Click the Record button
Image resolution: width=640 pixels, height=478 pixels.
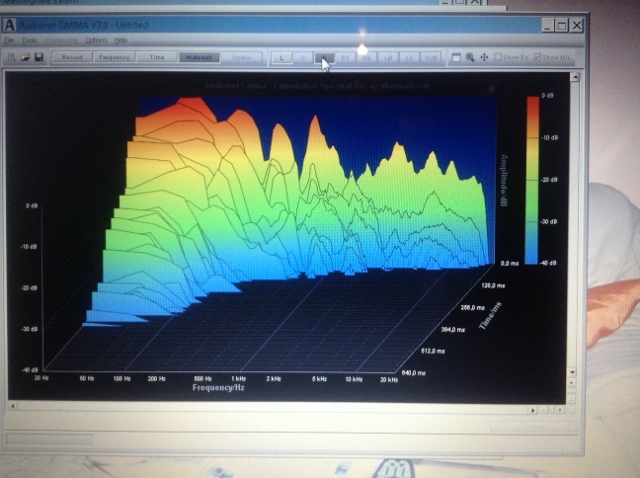tap(72, 57)
